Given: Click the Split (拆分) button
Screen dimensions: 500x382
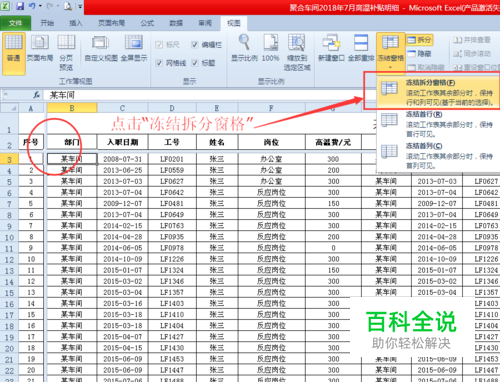Looking at the screenshot, I should click(x=419, y=40).
